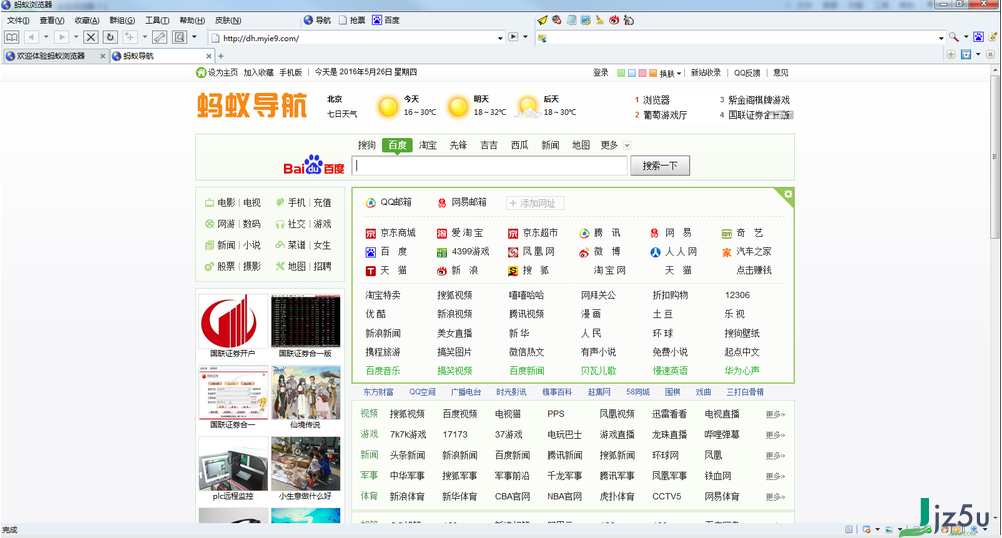Click the 搜索一下 search button
This screenshot has height=538, width=1002.
tap(660, 165)
